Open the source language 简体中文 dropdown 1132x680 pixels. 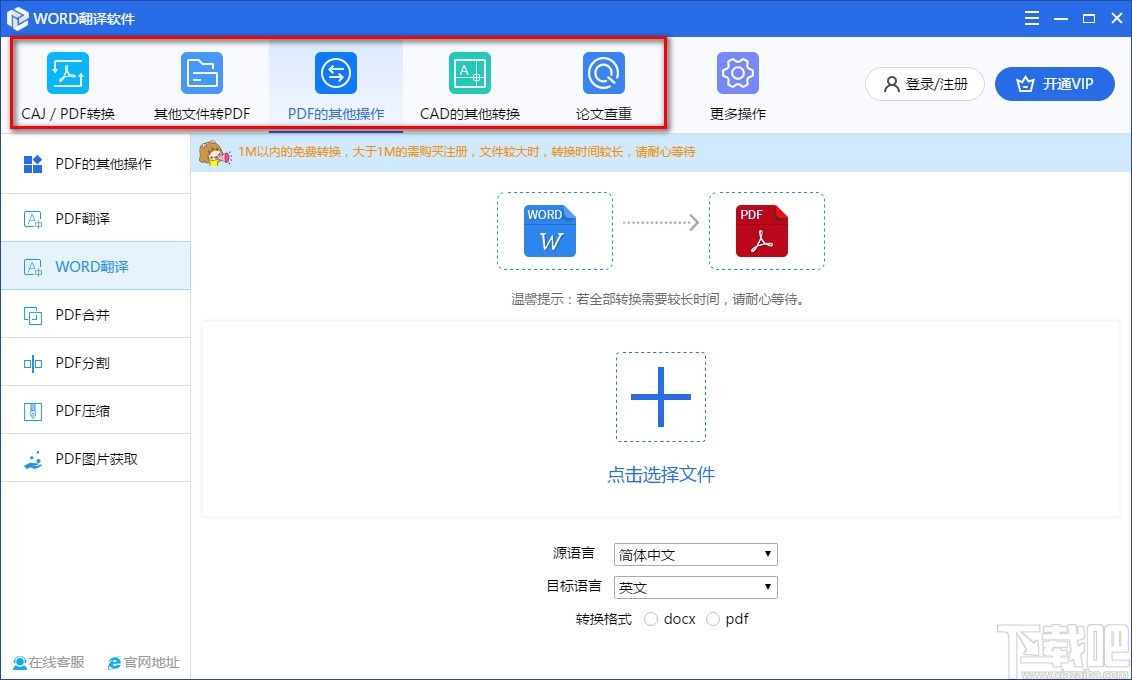point(695,554)
